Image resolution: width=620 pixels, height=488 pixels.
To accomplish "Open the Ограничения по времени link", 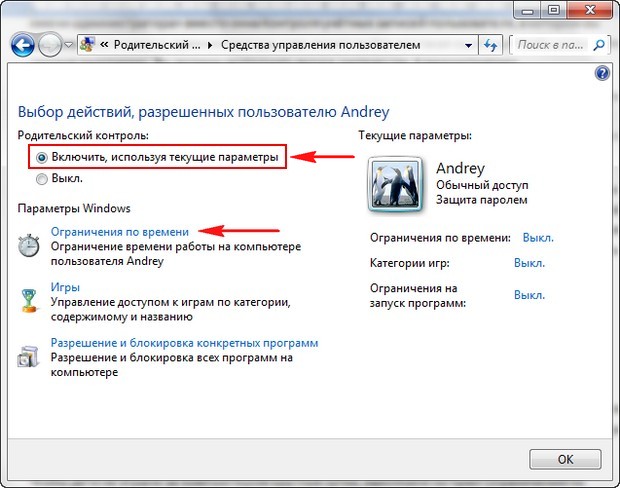I will (x=120, y=232).
